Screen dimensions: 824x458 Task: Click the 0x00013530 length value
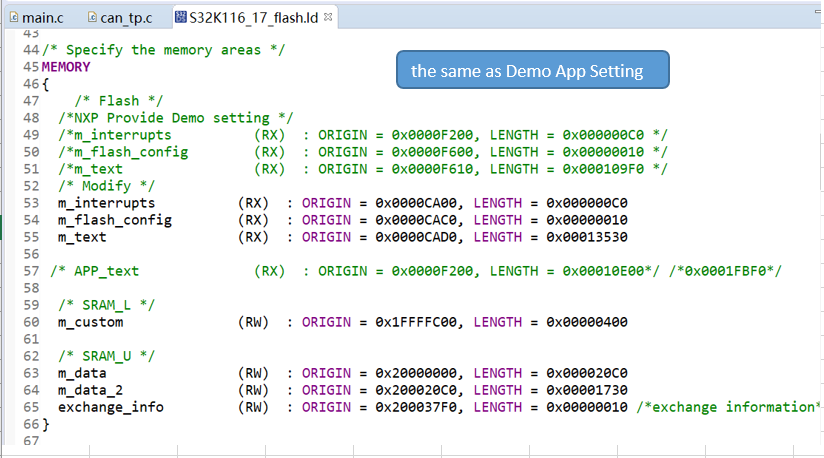point(587,237)
